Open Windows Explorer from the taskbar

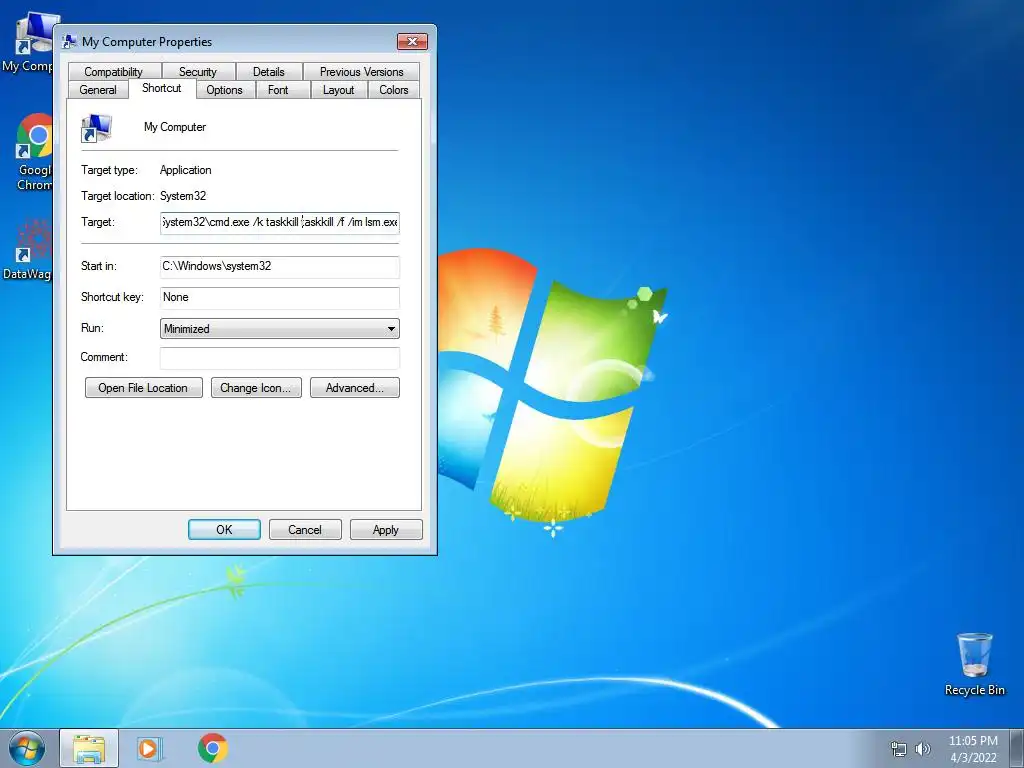pos(89,748)
